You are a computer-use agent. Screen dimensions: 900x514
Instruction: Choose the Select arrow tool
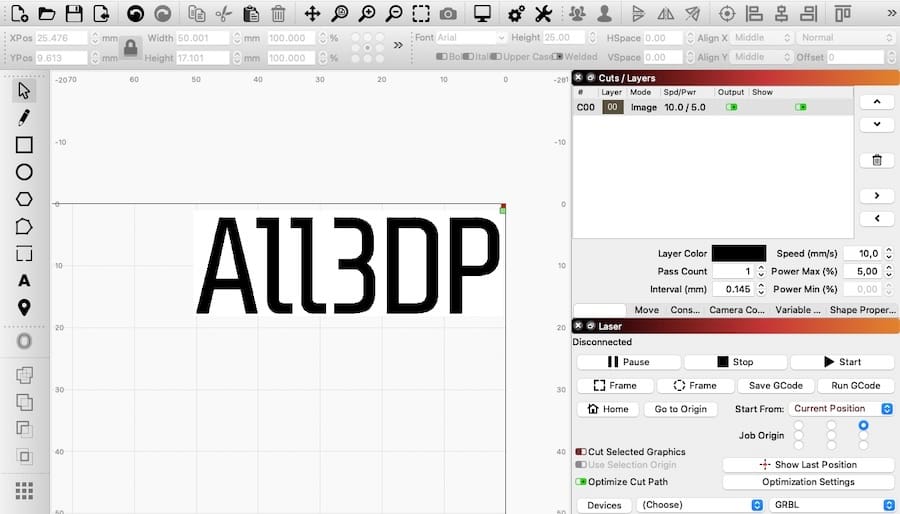(x=24, y=90)
